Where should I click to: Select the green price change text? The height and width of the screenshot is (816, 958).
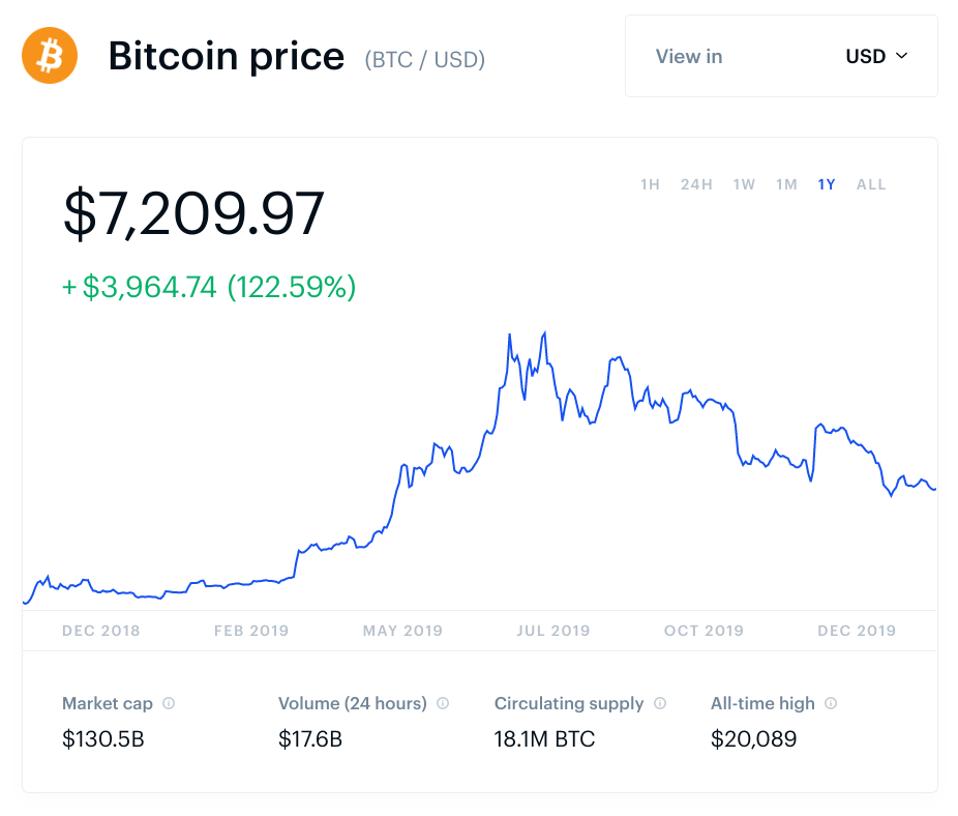point(207,289)
